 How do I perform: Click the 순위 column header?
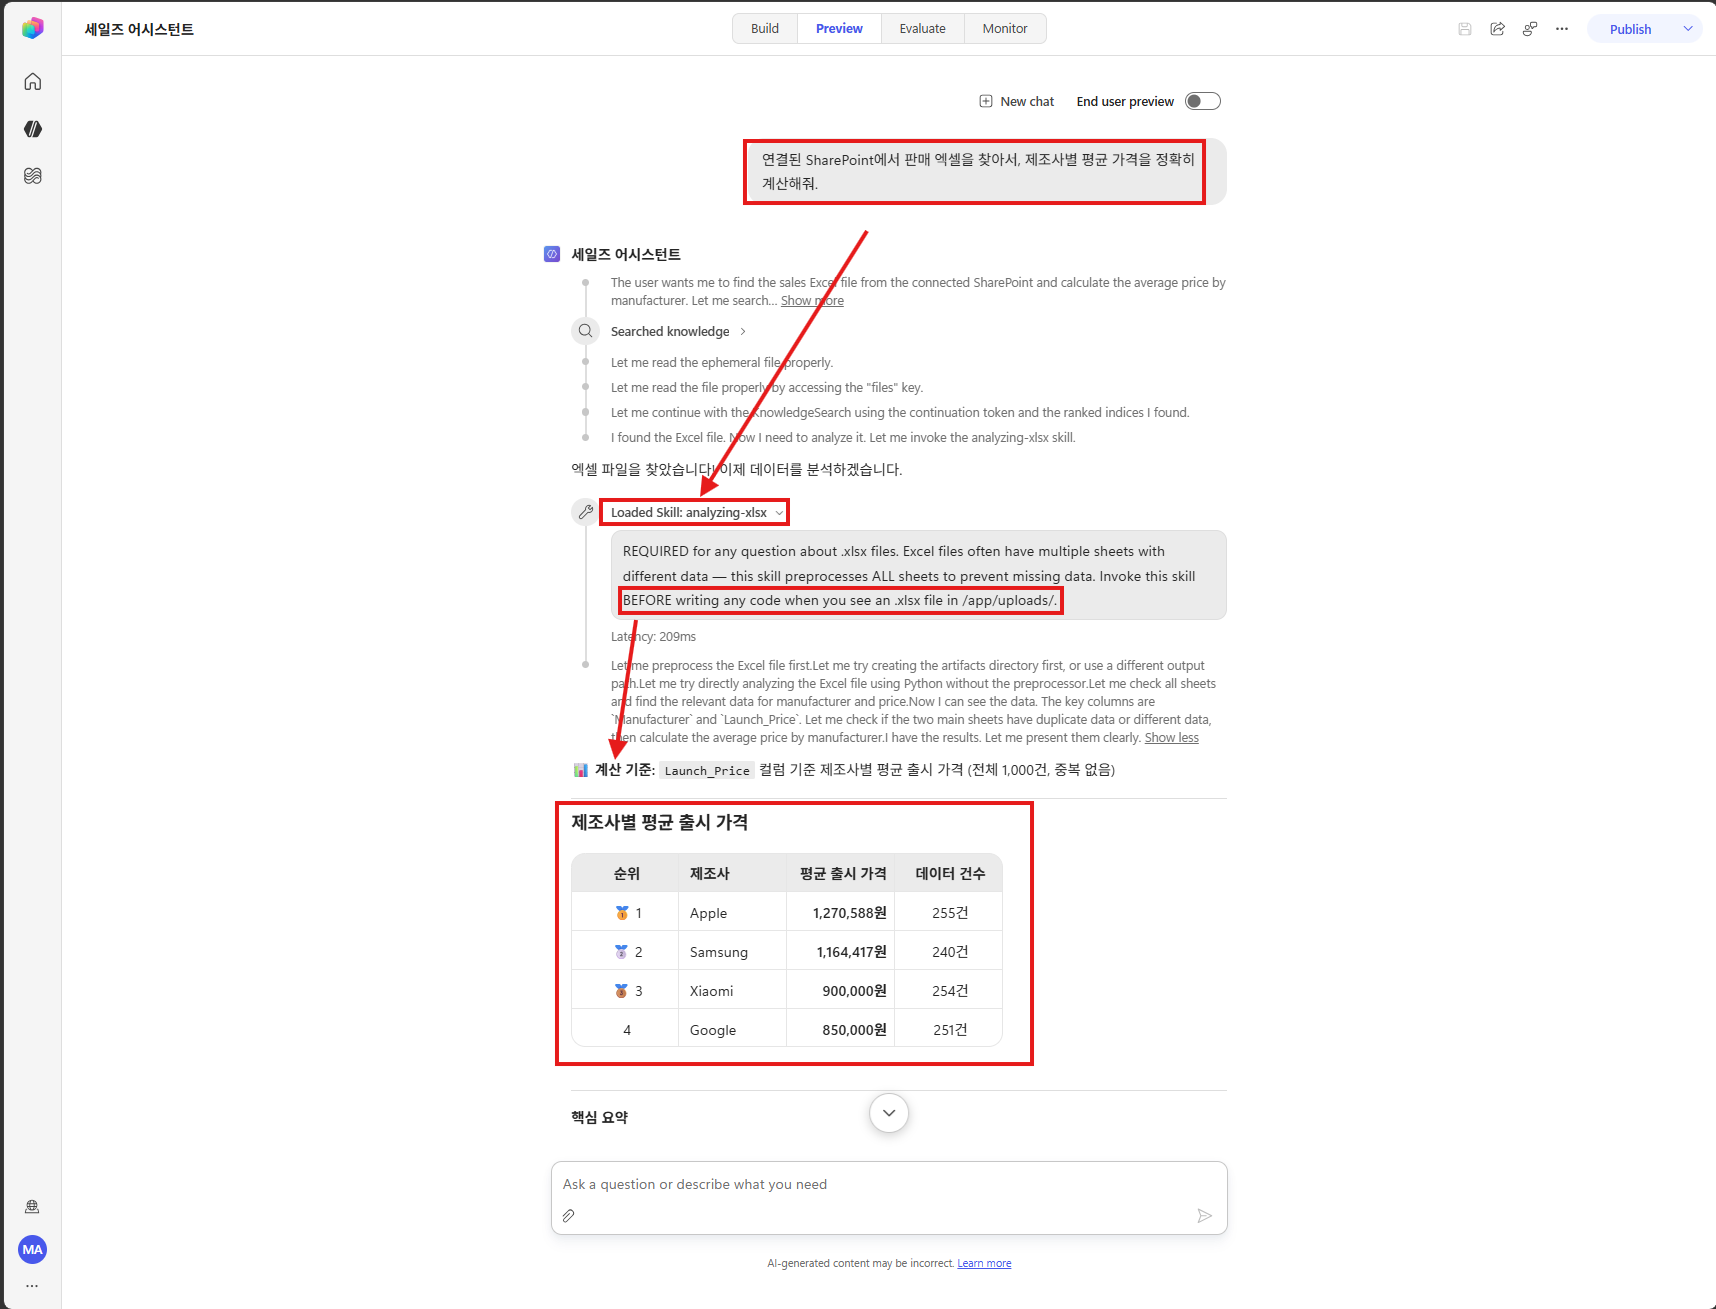coord(627,873)
